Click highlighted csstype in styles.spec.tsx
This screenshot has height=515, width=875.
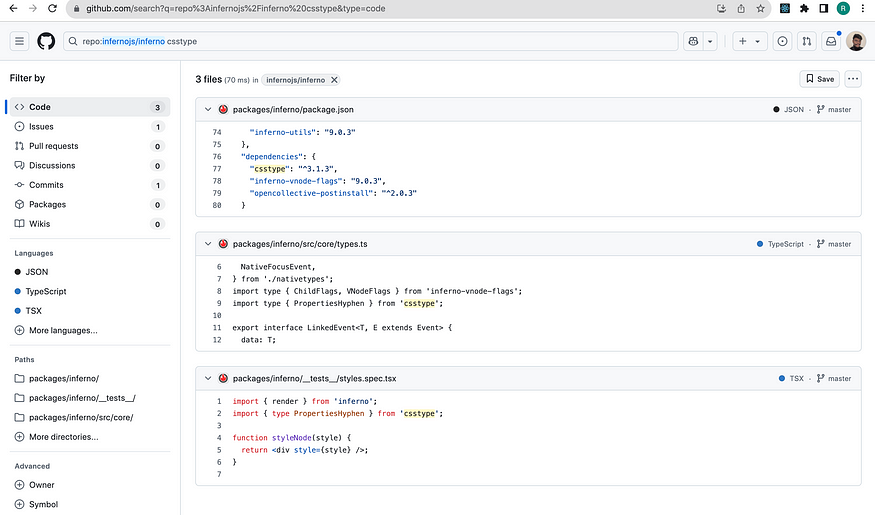[419, 413]
